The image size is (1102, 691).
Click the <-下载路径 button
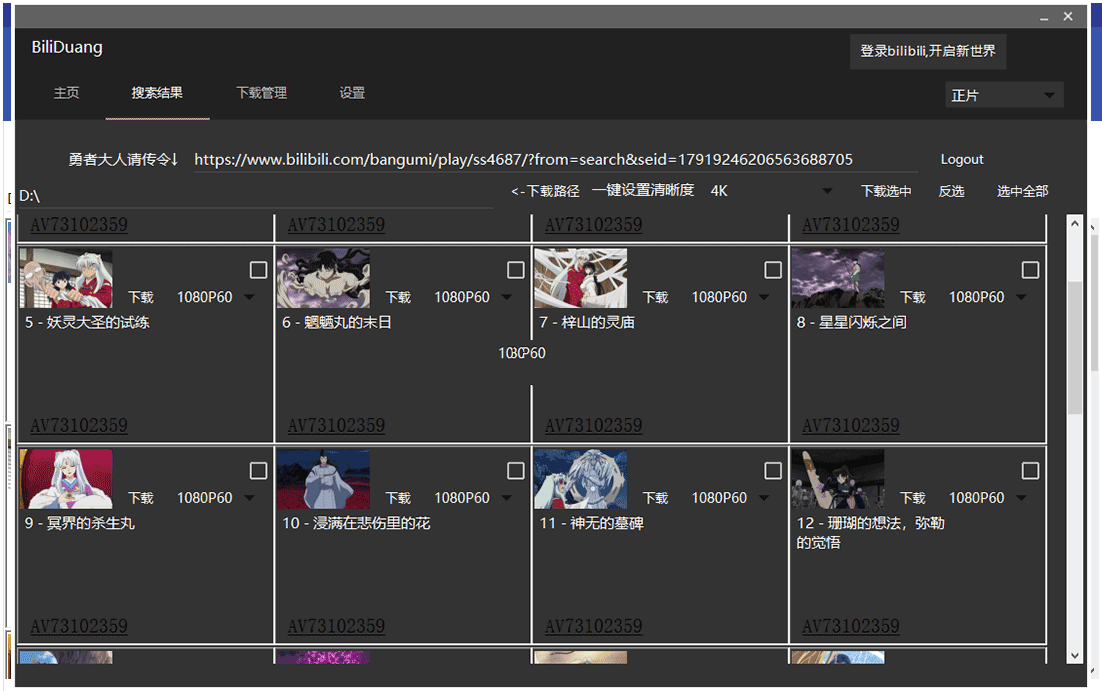click(x=545, y=191)
